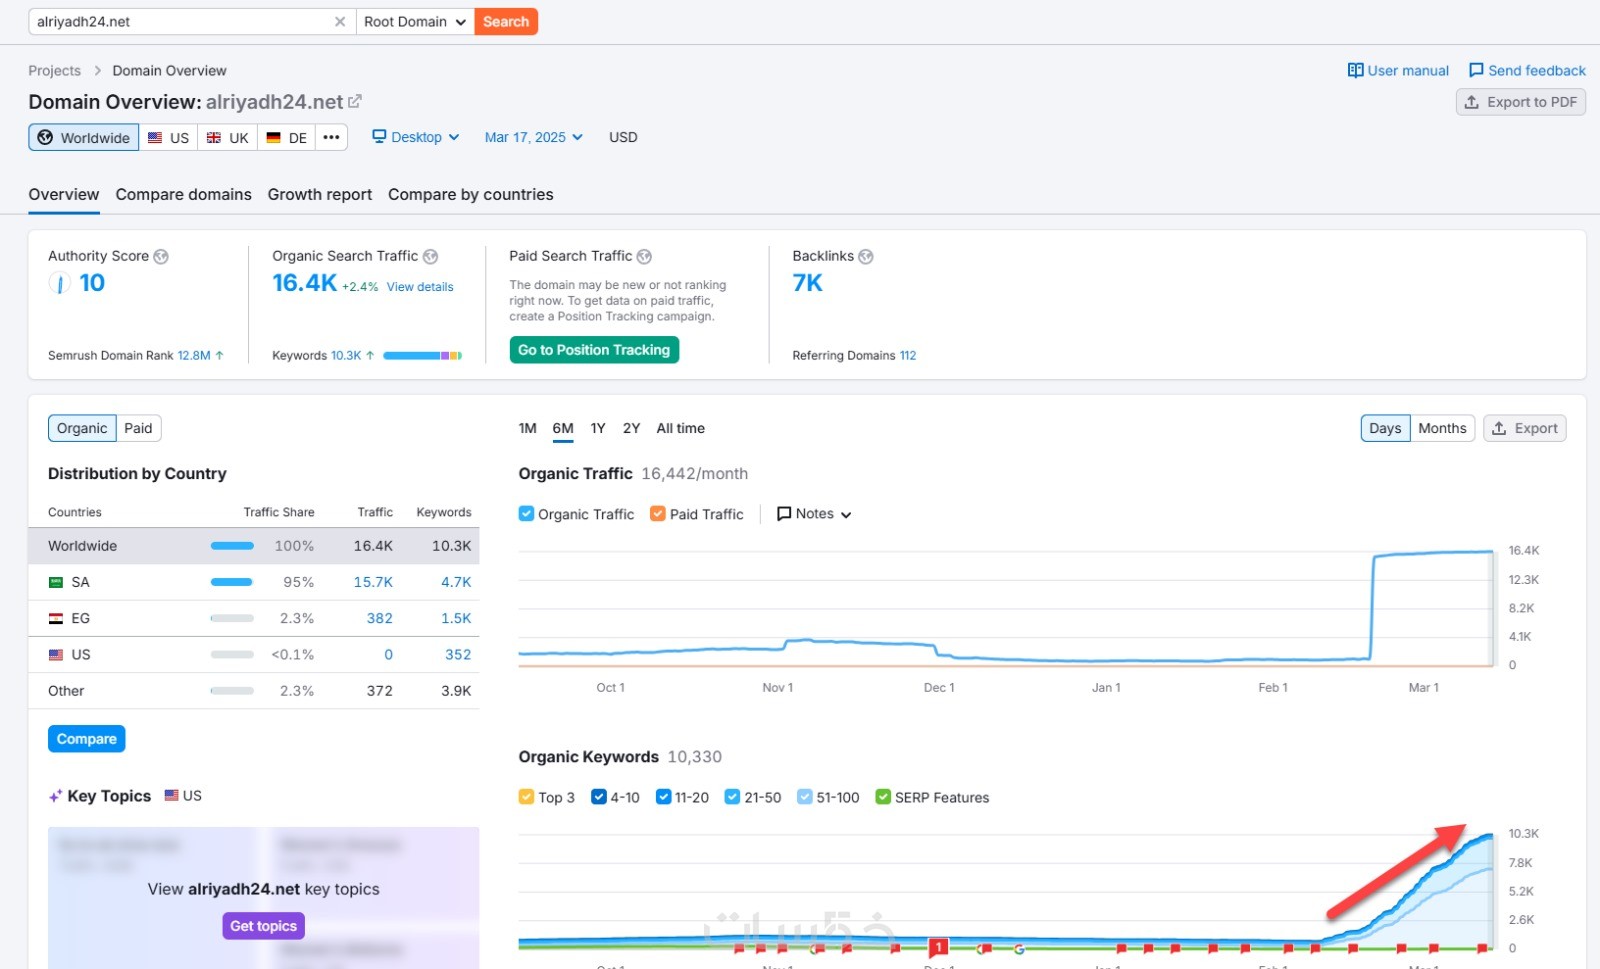The image size is (1600, 969).
Task: Switch distribution view to Paid
Action: point(138,428)
